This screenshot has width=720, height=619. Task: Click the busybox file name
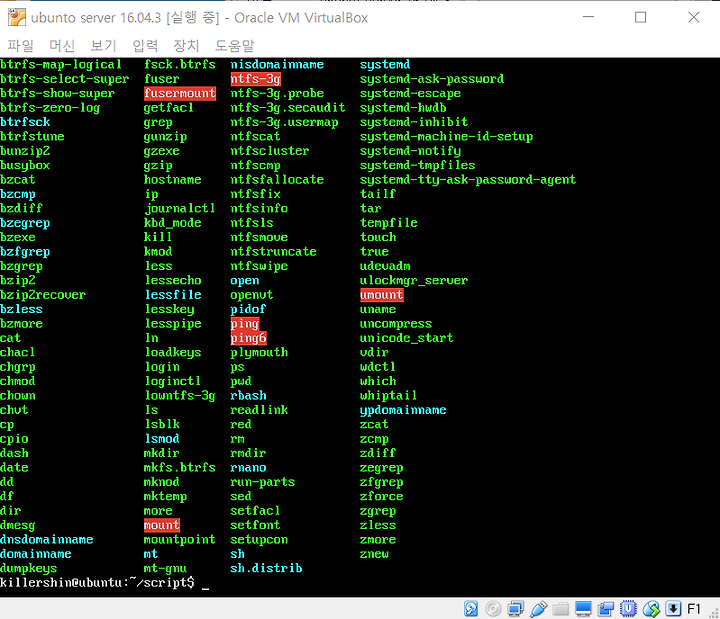[x=25, y=165]
